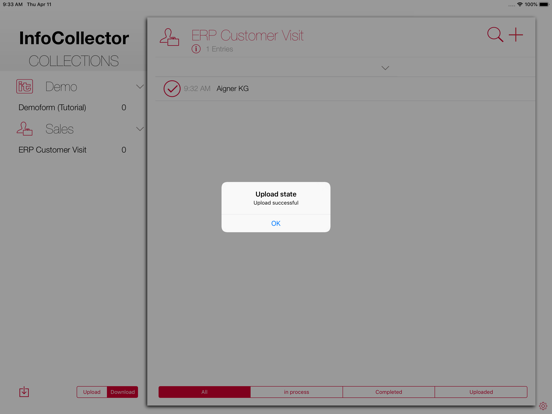Click the 9:33 AM clock in status bar
Image resolution: width=552 pixels, height=414 pixels.
(13, 4)
